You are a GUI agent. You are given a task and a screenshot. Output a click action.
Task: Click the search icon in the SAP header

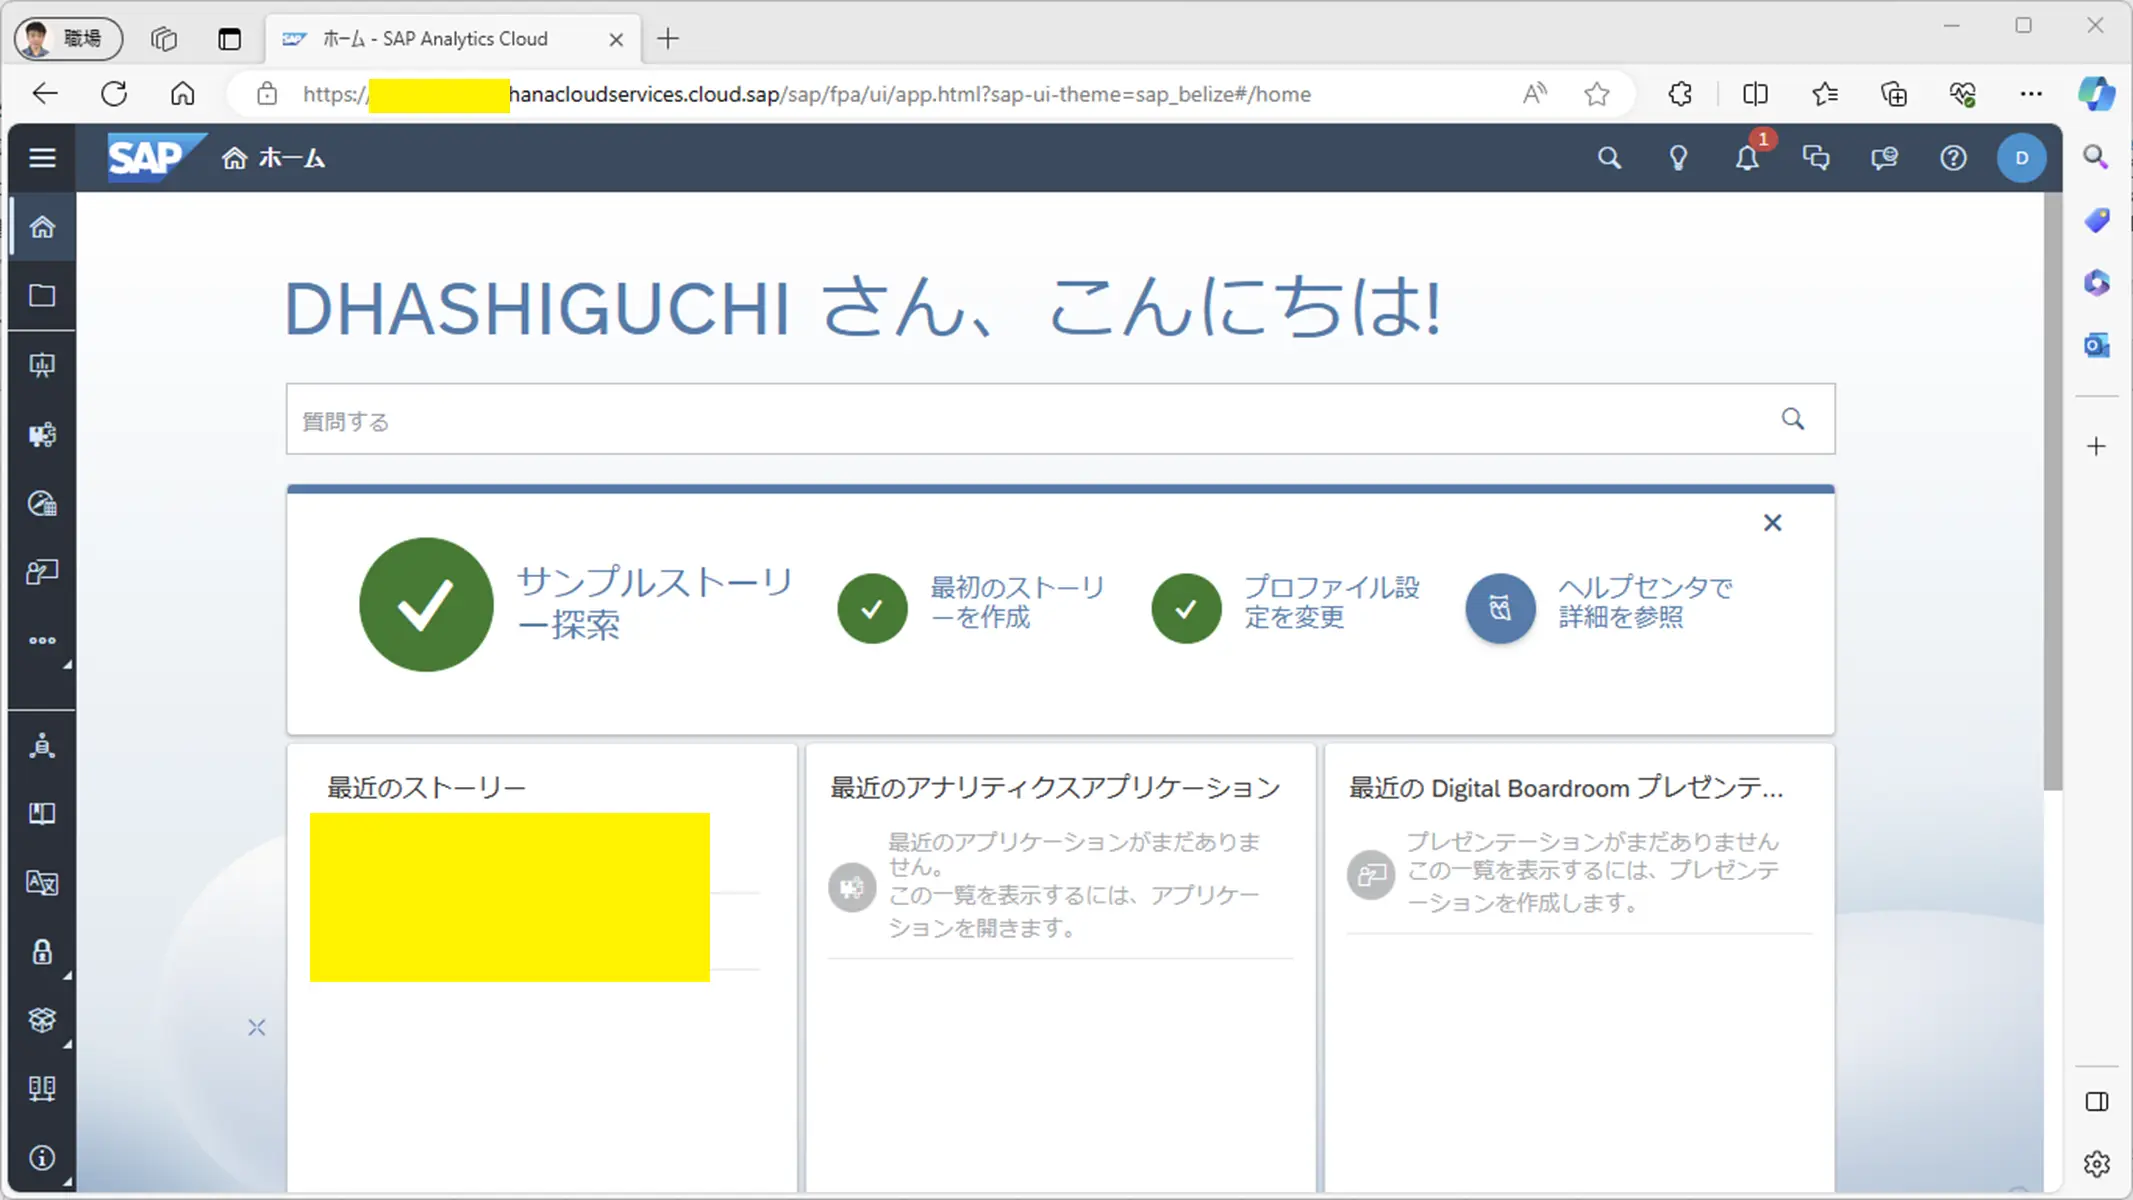1609,158
